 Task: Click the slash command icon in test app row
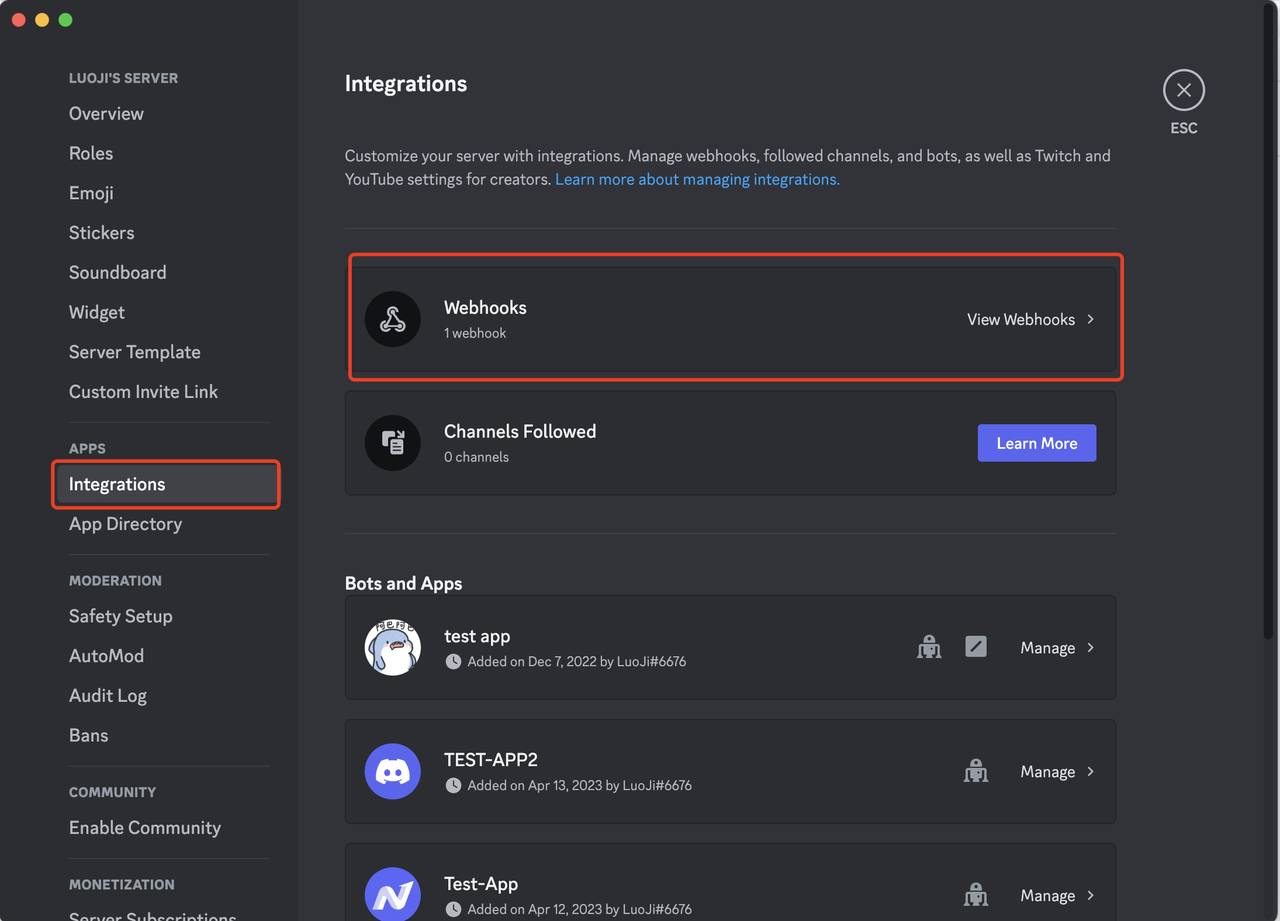click(976, 647)
